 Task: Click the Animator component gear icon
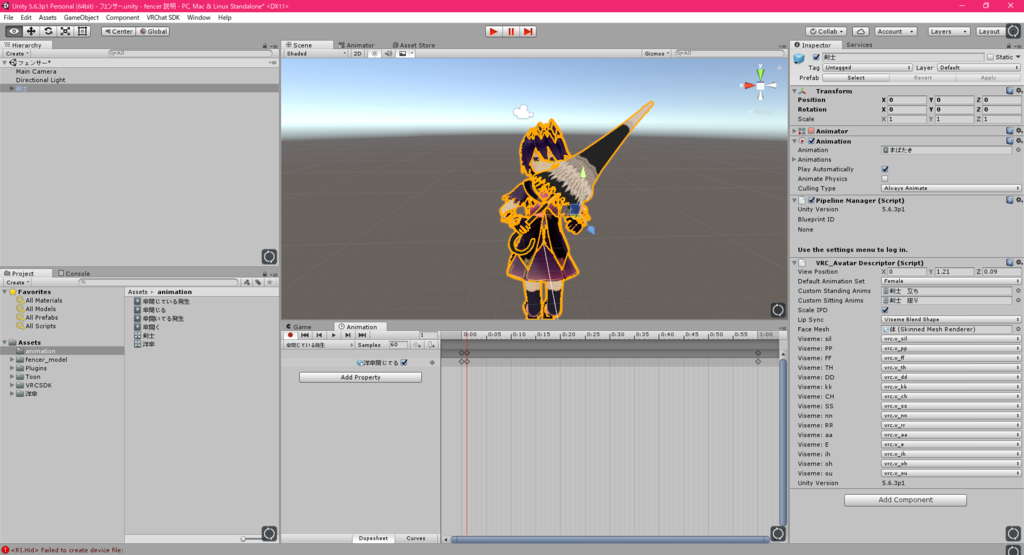pyautogui.click(x=1019, y=131)
